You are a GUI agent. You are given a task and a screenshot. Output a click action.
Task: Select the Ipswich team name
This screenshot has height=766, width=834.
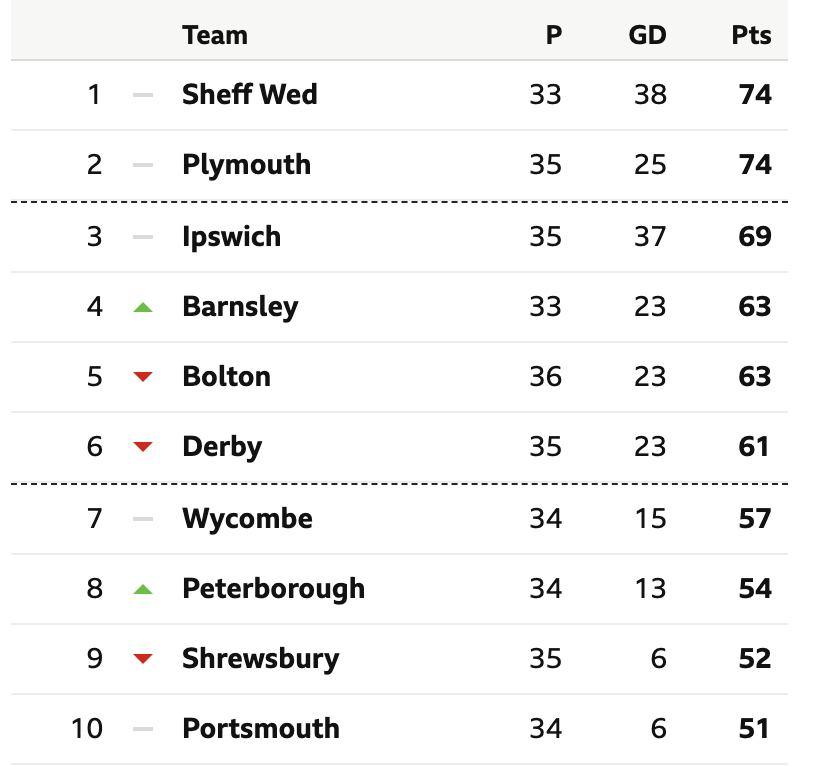[x=231, y=237]
